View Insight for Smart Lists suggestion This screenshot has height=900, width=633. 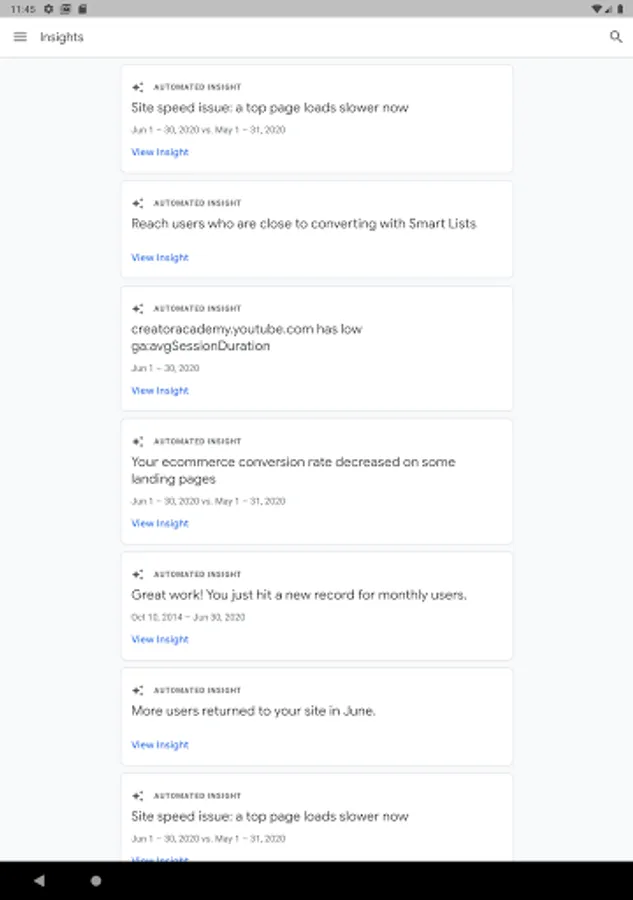pyautogui.click(x=160, y=257)
